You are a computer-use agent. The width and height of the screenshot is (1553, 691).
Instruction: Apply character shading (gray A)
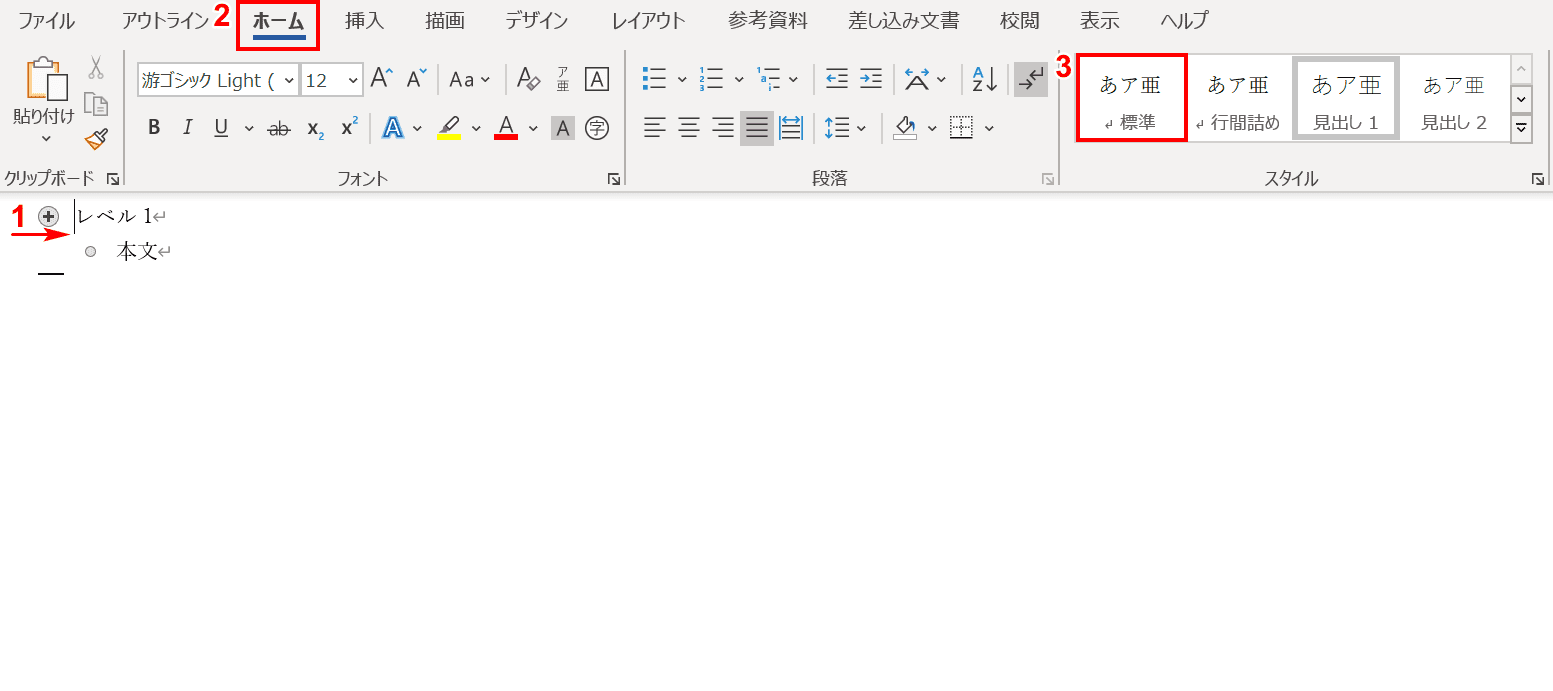[563, 128]
